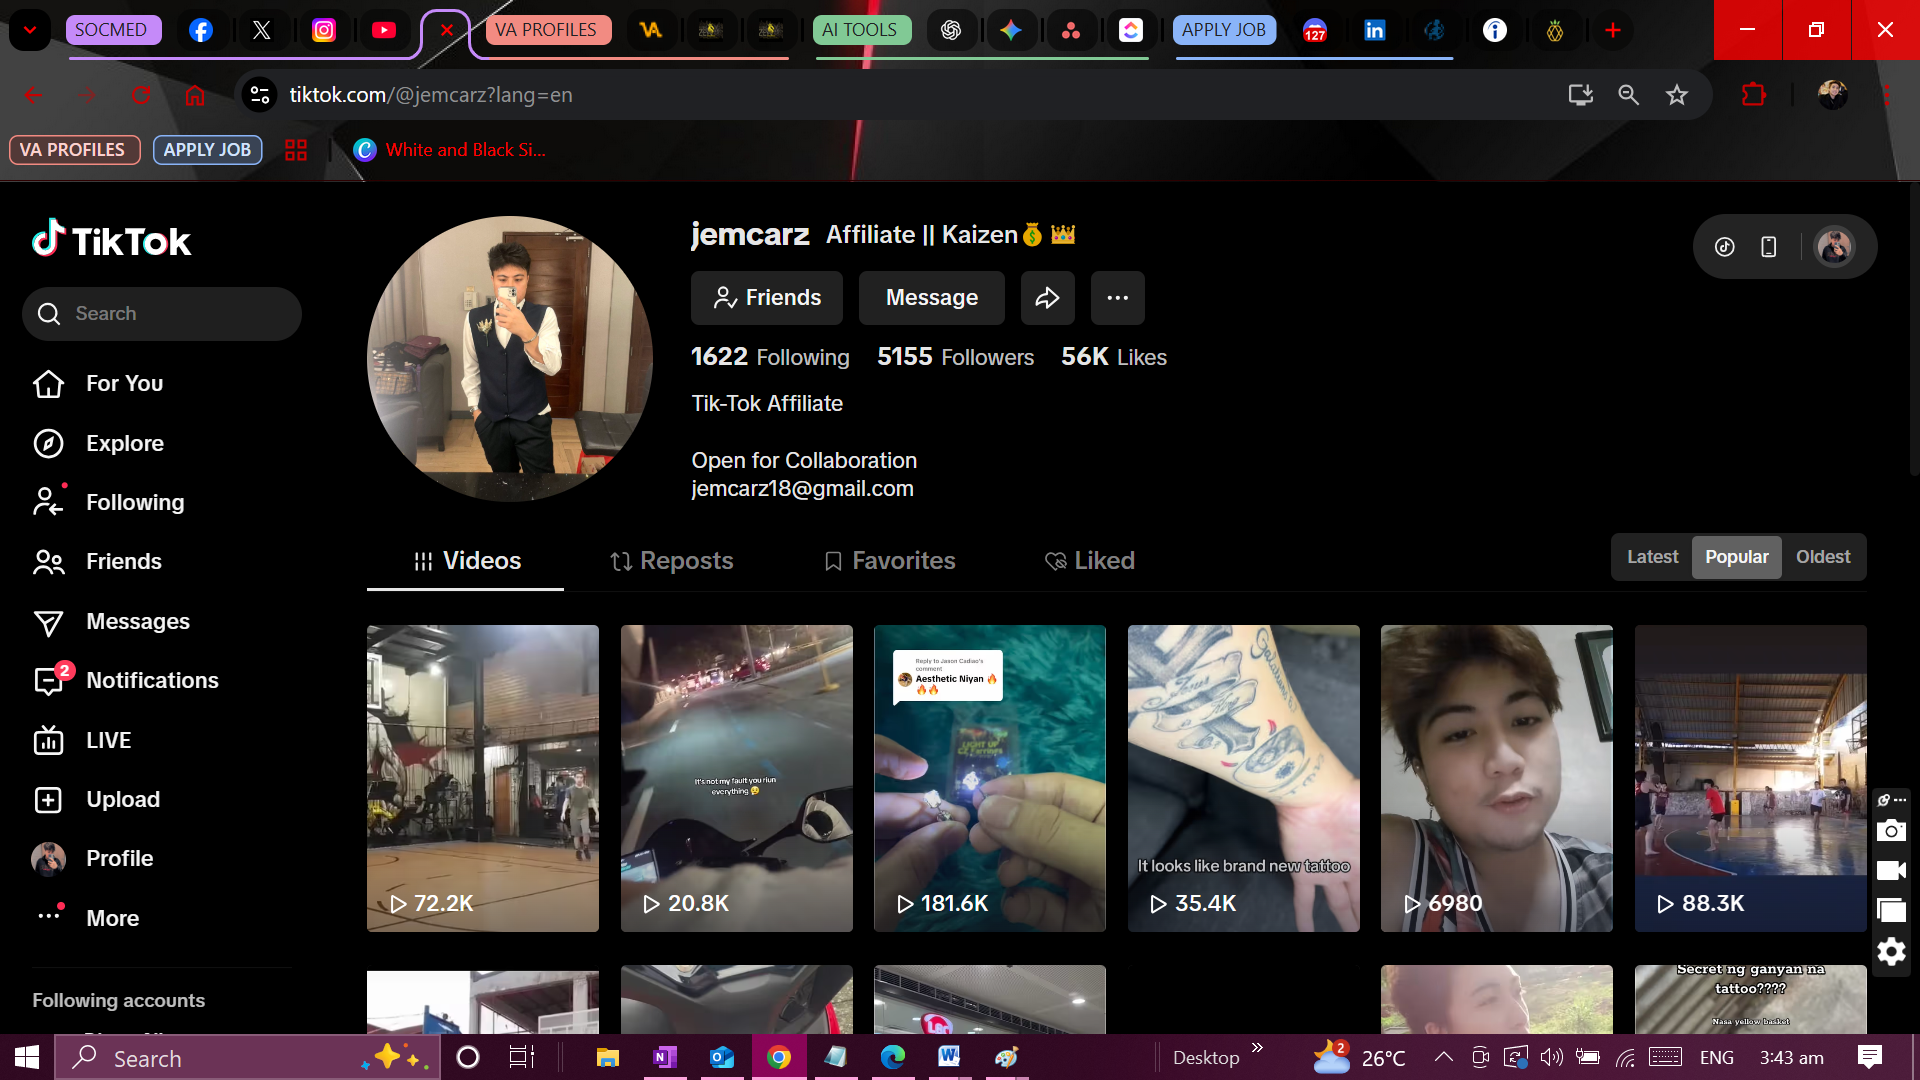Click the Friends button on the profile
This screenshot has width=1920, height=1080.
click(767, 298)
